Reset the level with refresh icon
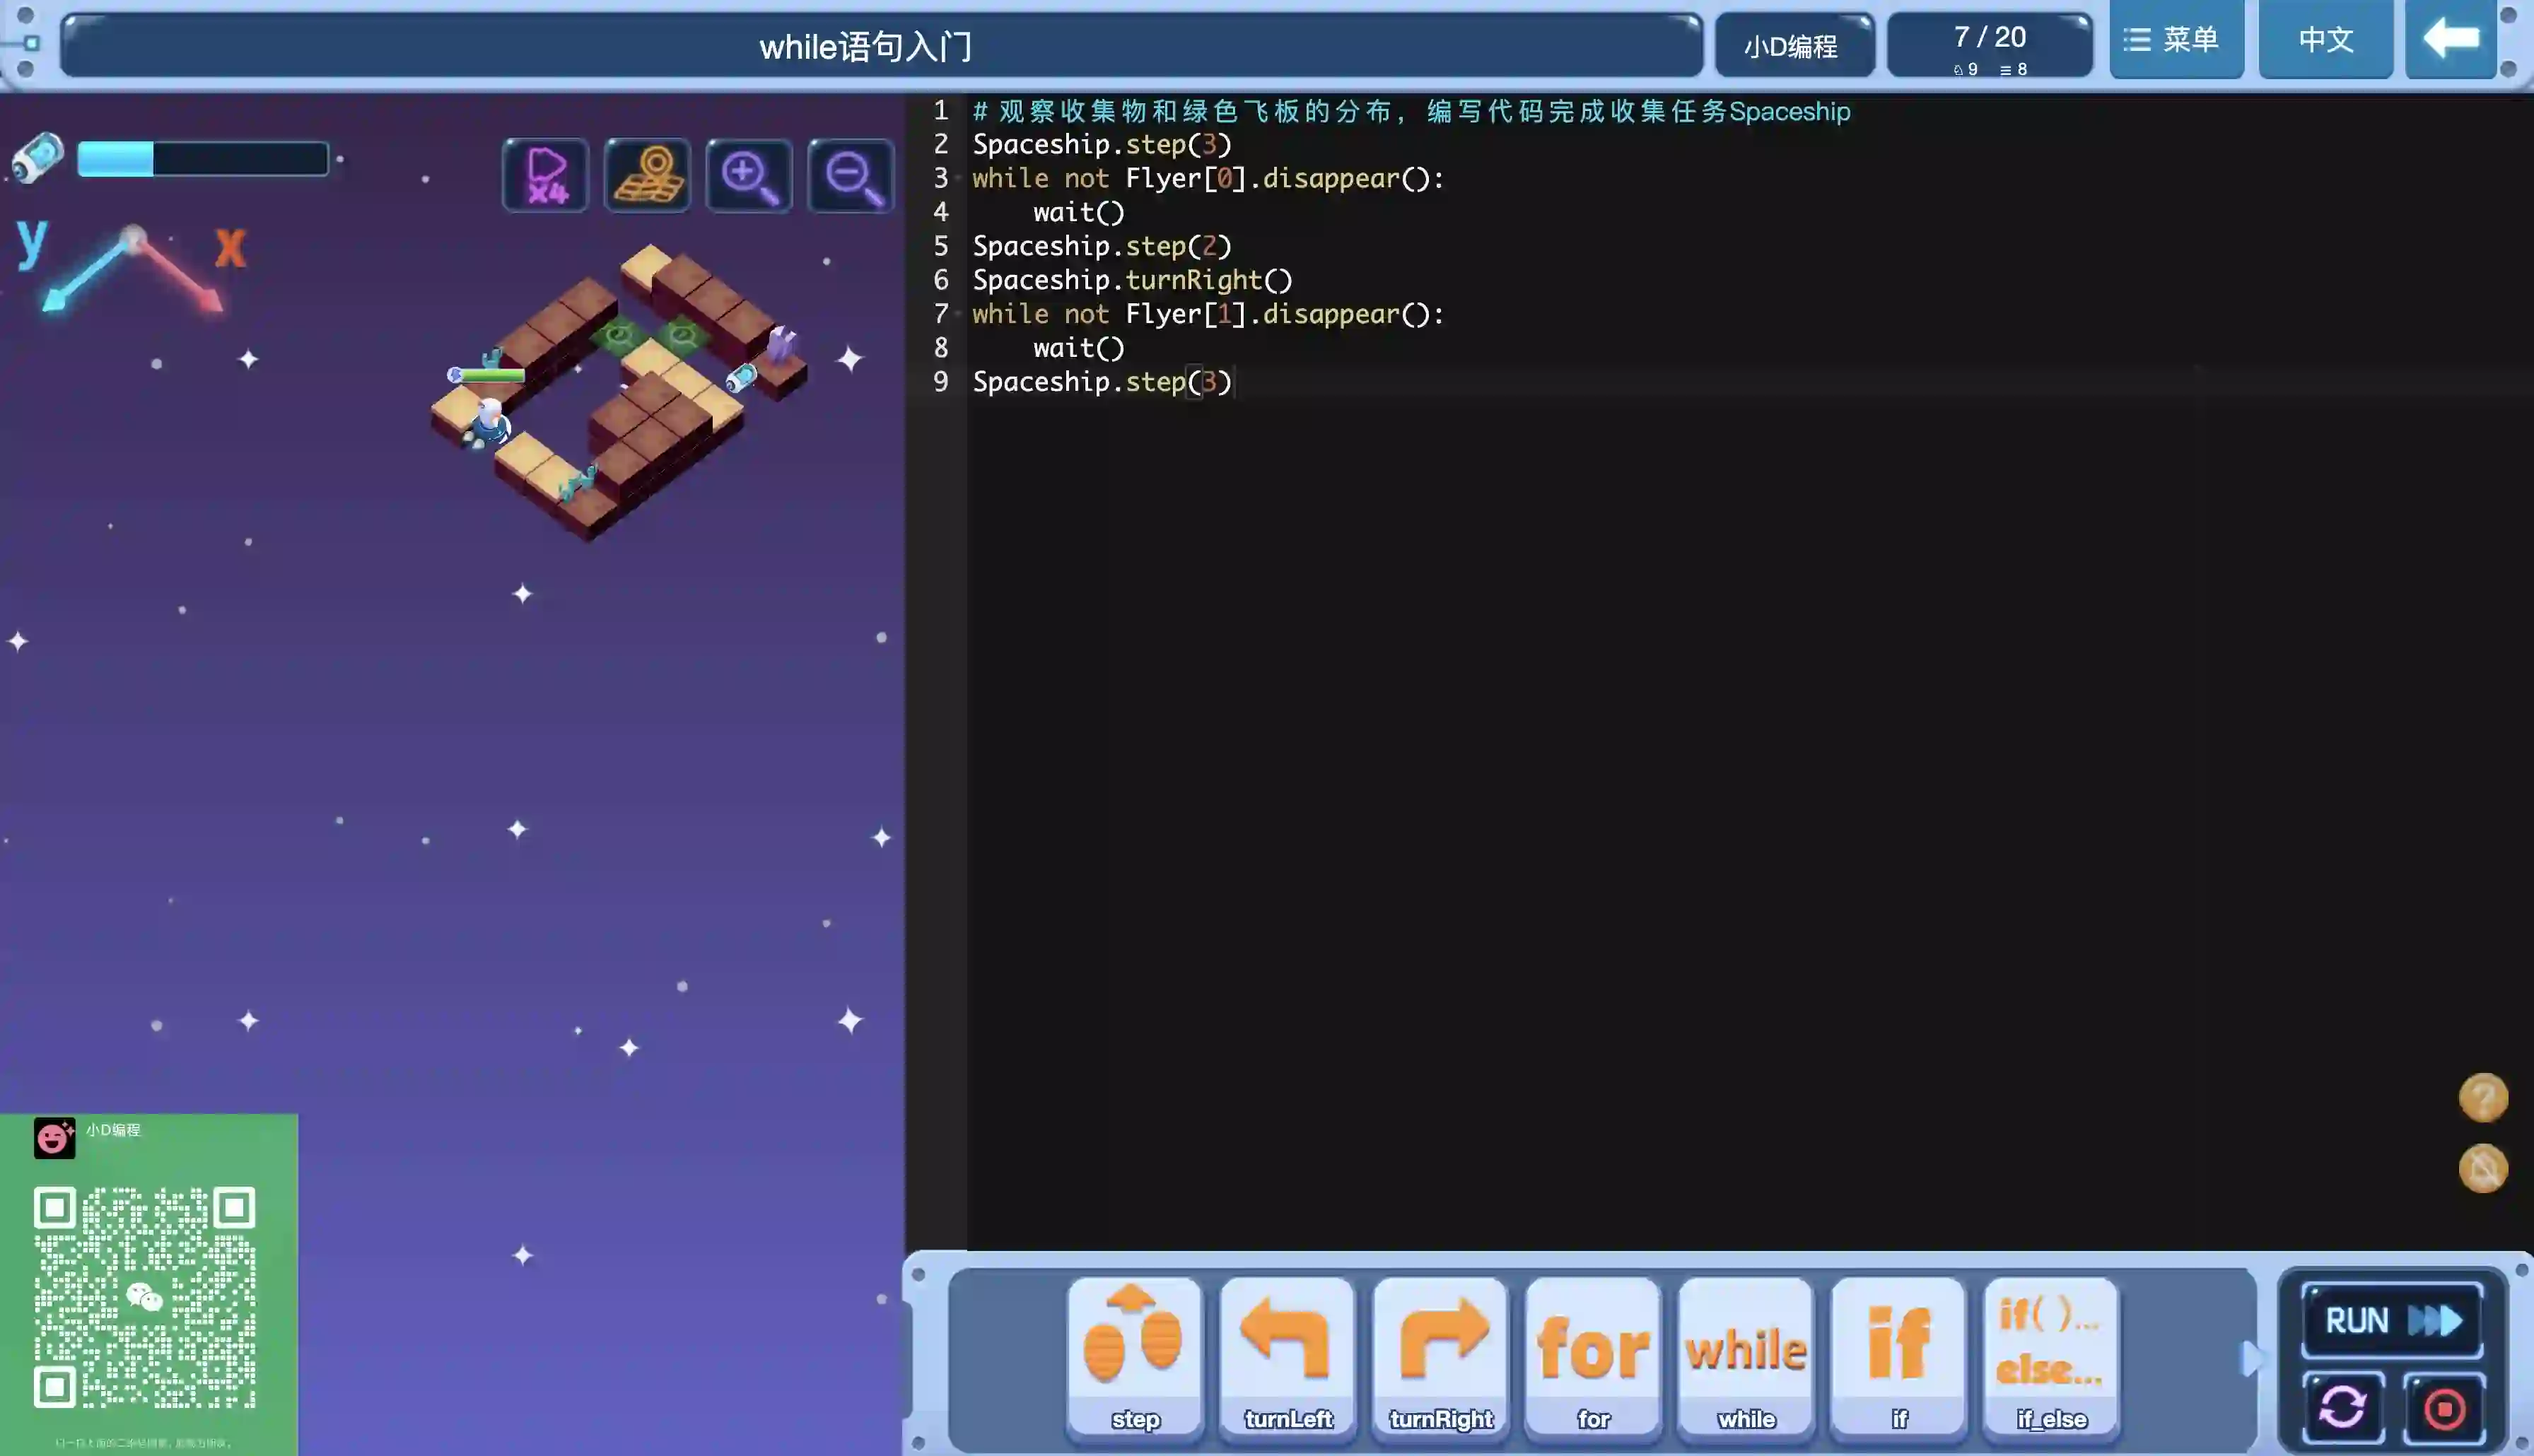The image size is (2534, 1456). tap(2342, 1408)
